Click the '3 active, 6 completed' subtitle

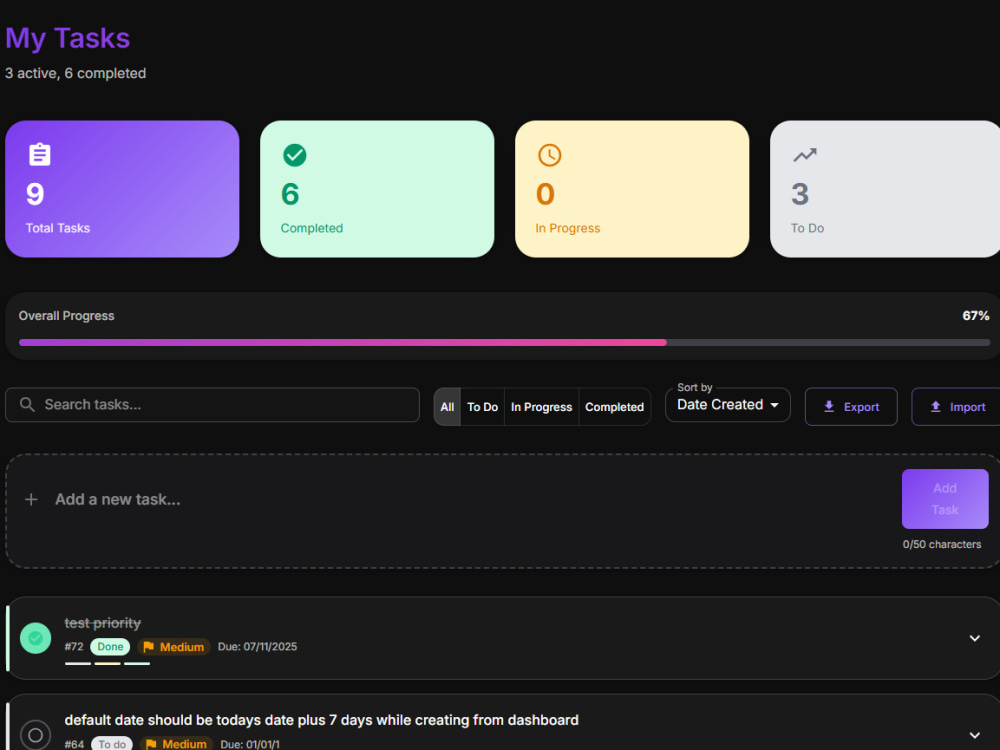(75, 73)
